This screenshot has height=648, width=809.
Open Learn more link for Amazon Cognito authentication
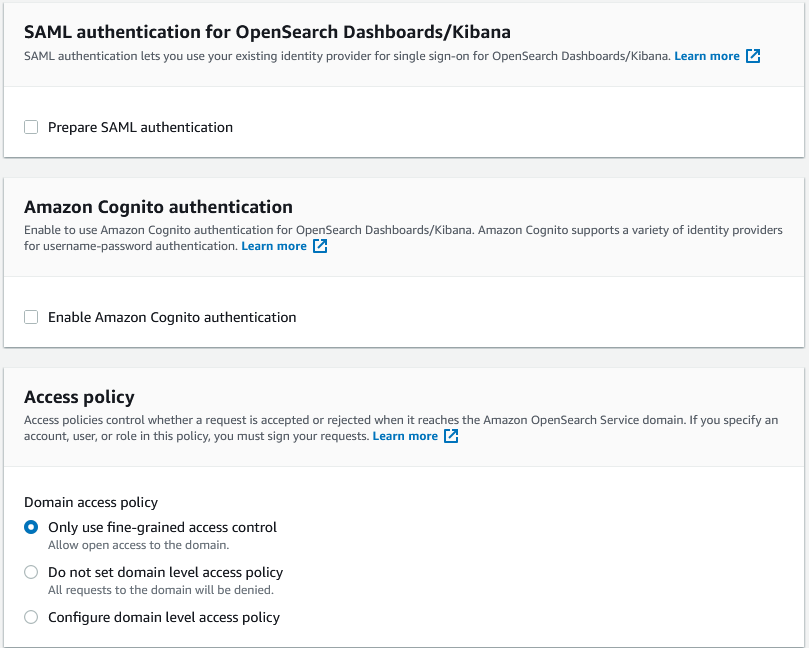(274, 246)
